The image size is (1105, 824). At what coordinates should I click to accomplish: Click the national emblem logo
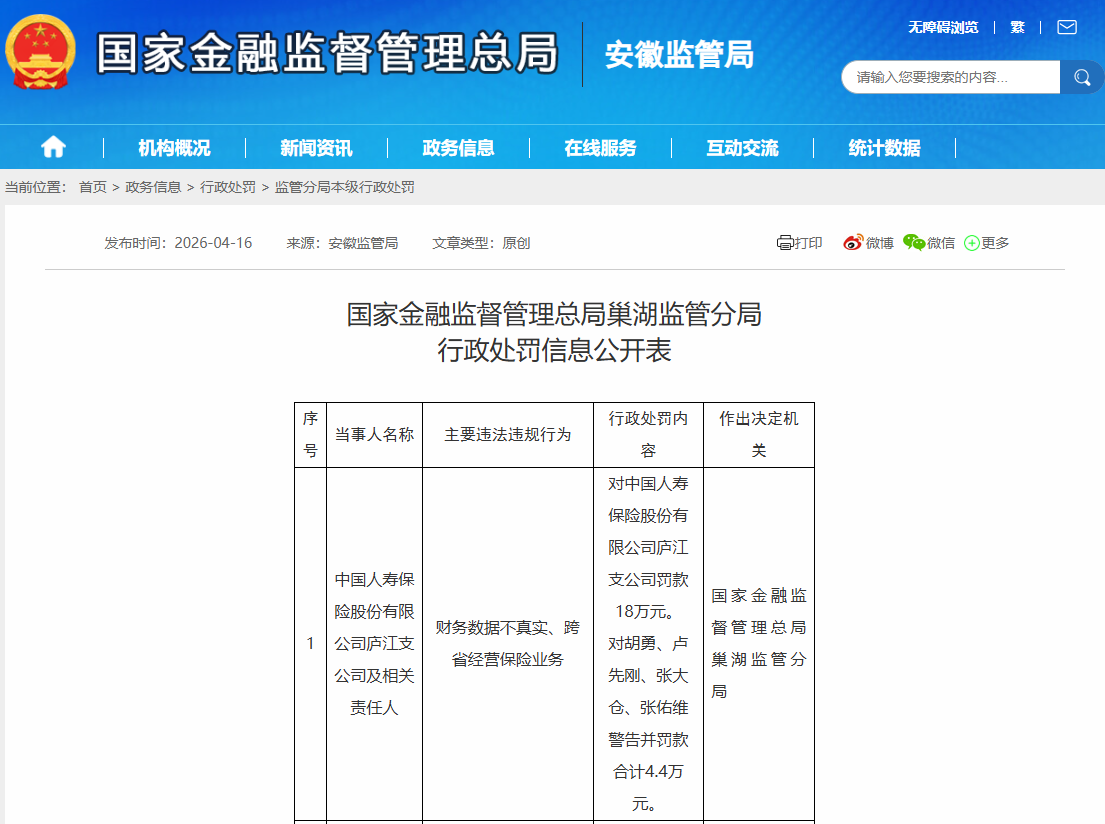click(x=41, y=52)
